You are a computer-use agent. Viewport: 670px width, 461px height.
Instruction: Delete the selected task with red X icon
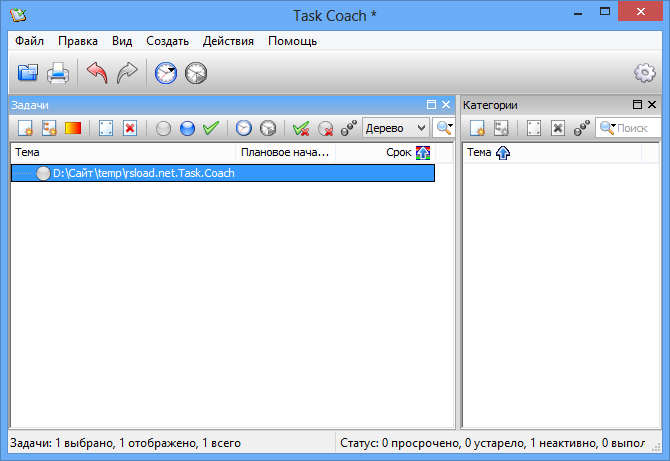click(x=130, y=128)
